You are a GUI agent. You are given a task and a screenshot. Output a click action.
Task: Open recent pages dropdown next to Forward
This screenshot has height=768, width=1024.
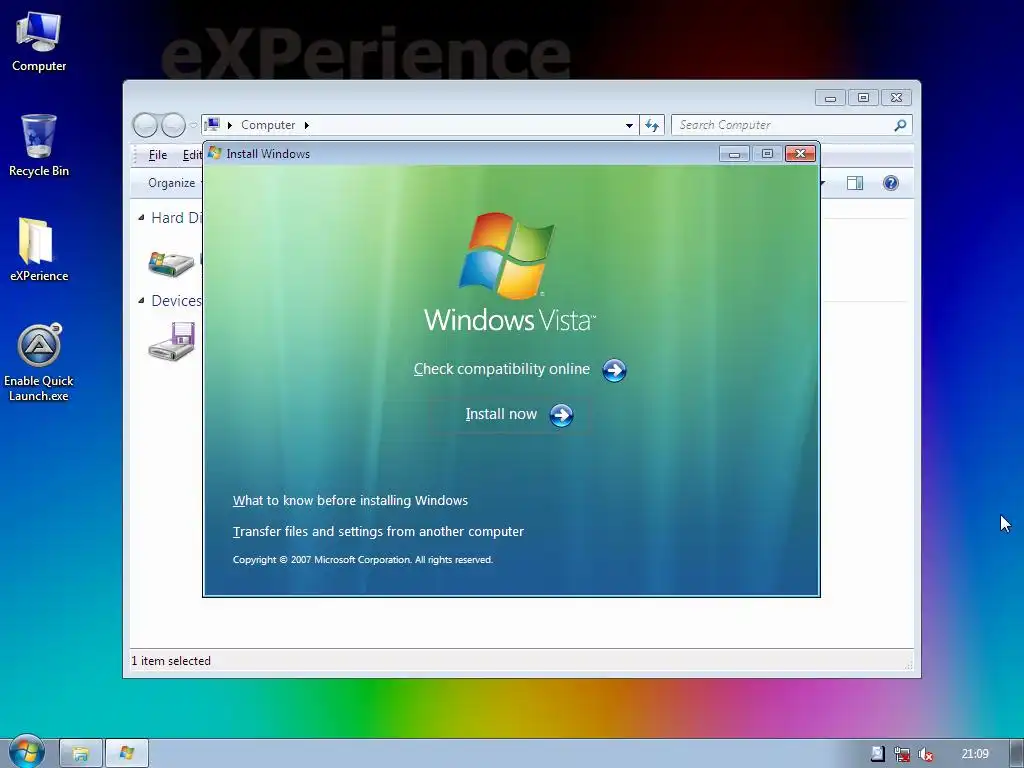point(193,125)
